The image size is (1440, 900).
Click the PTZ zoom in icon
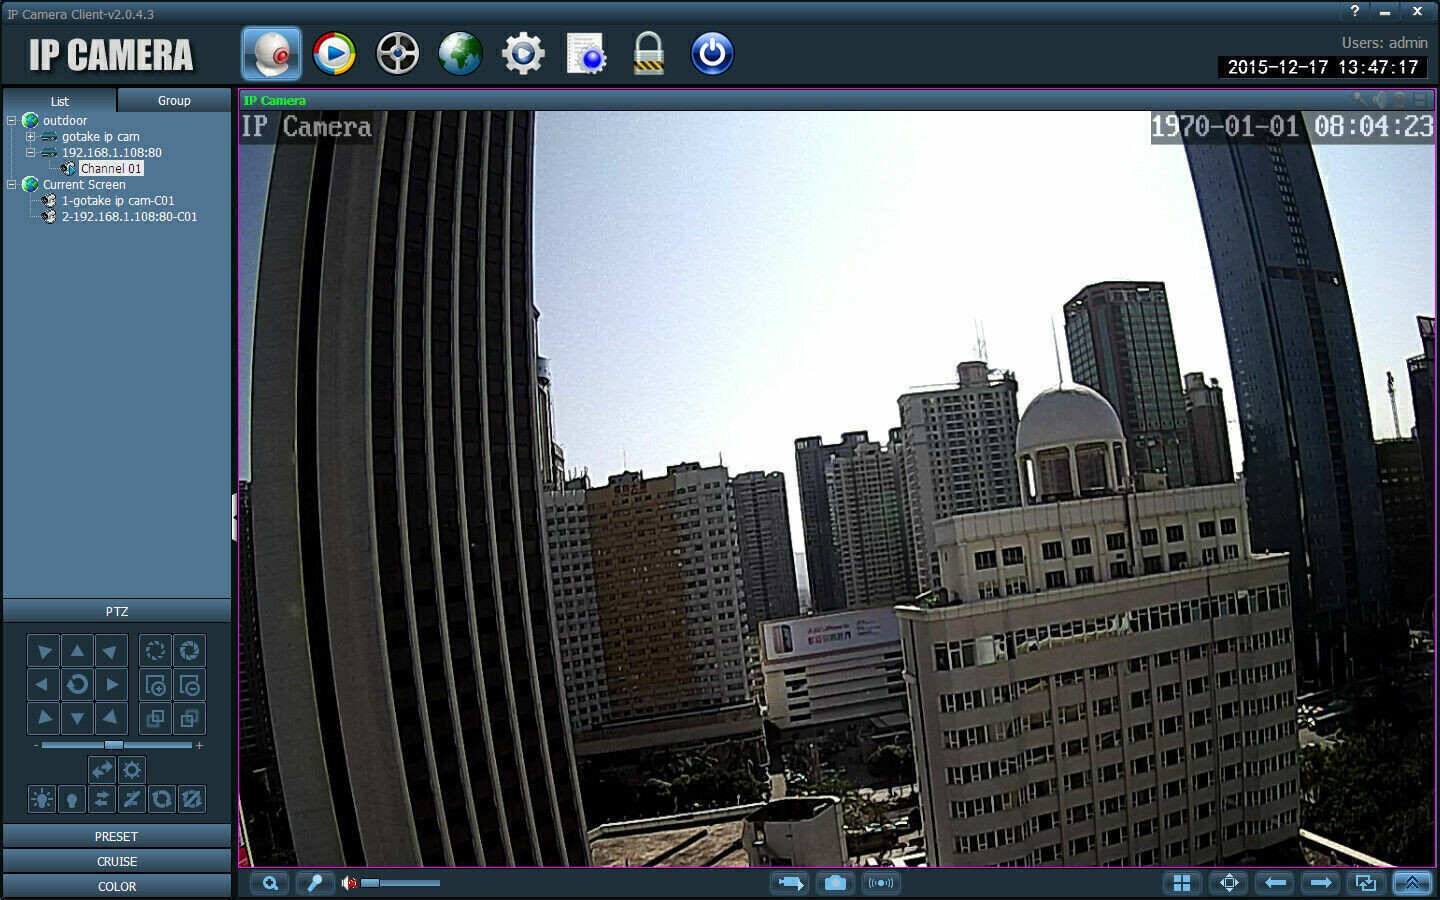pos(155,685)
